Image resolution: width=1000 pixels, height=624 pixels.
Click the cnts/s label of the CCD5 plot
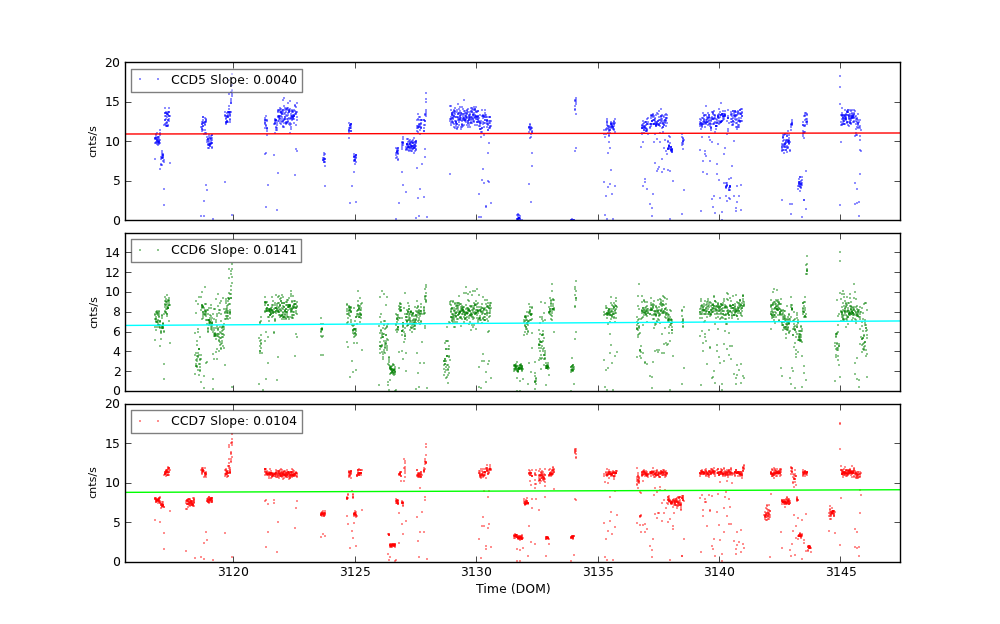93,141
